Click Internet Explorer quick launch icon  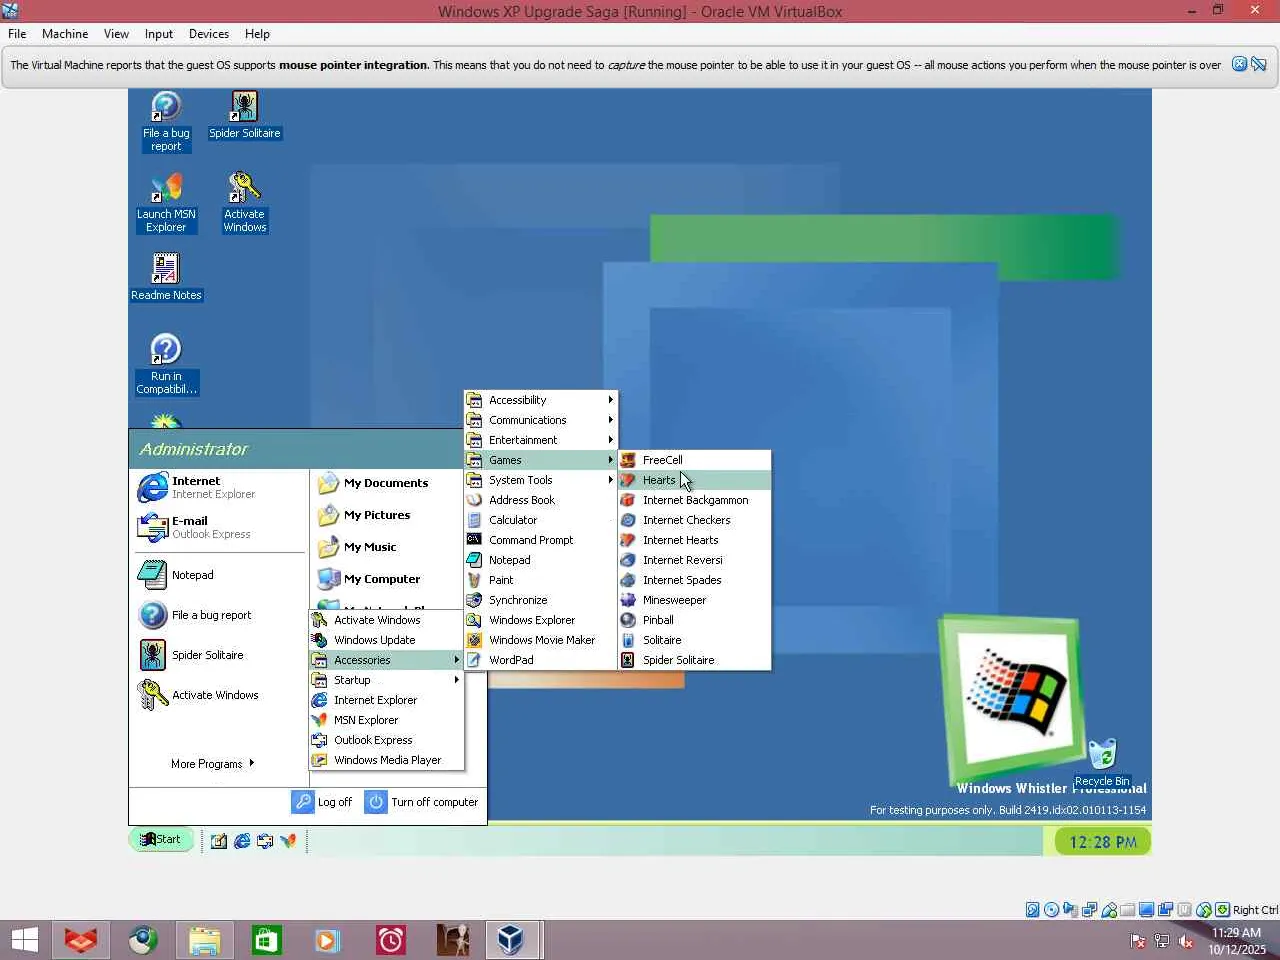tap(242, 841)
